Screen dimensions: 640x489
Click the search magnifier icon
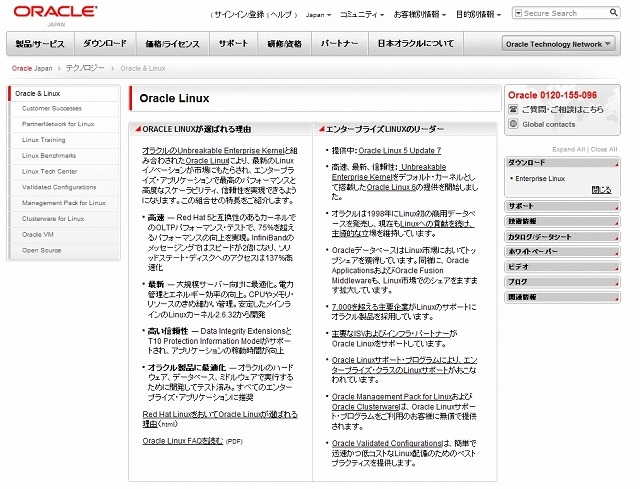pyautogui.click(x=613, y=13)
